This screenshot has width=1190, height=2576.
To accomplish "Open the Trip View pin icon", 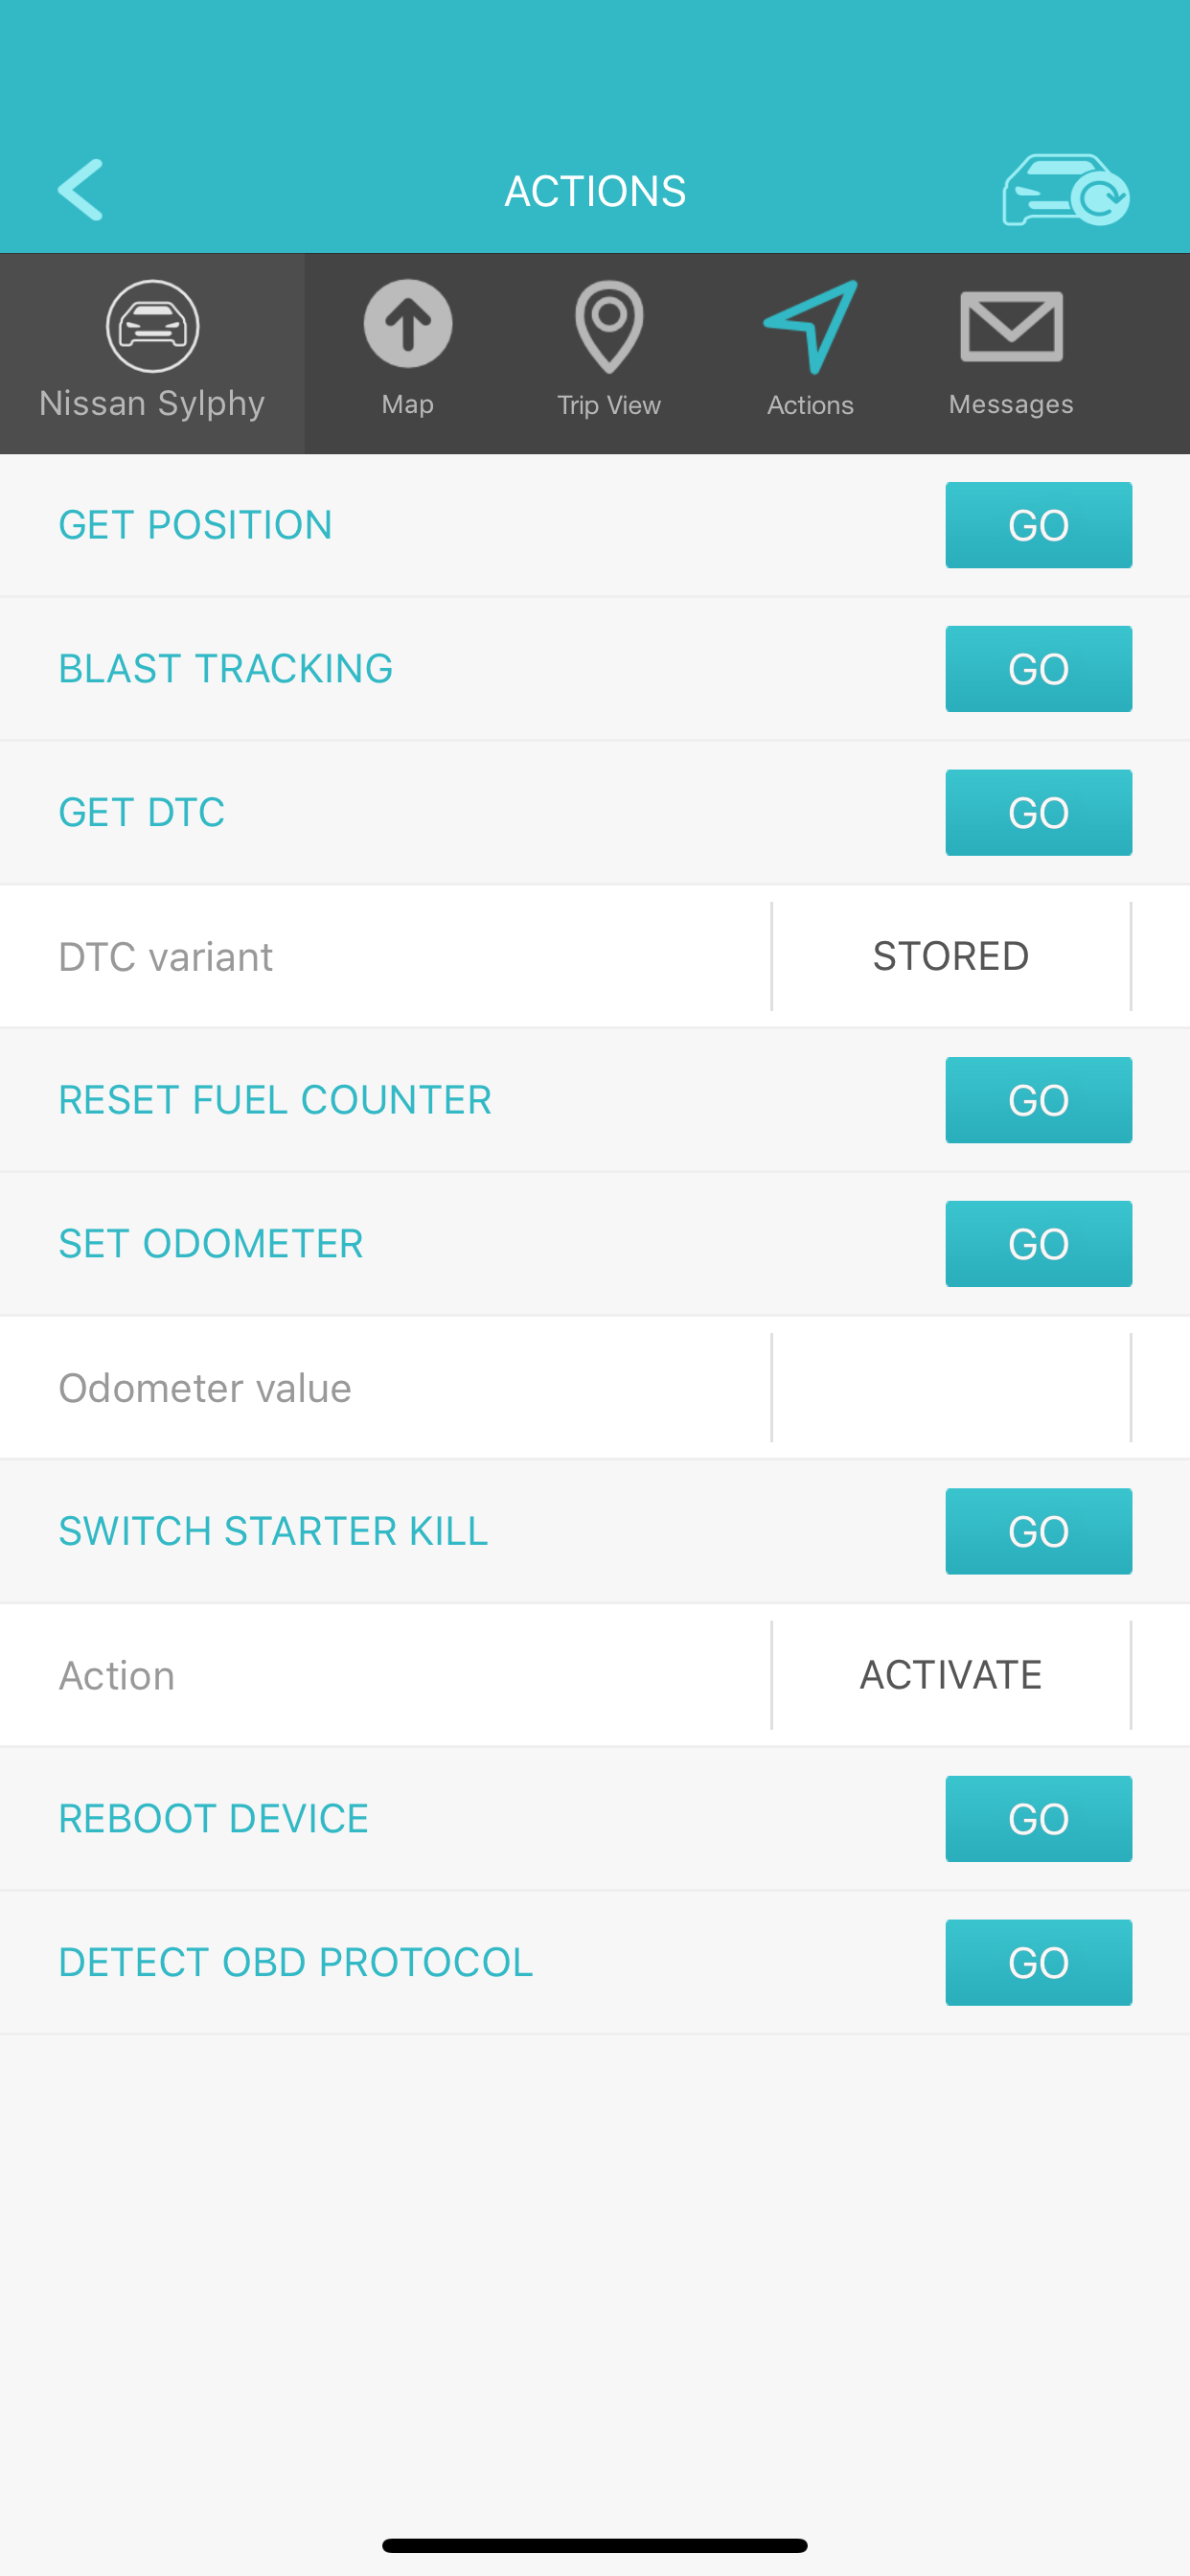I will coord(609,327).
